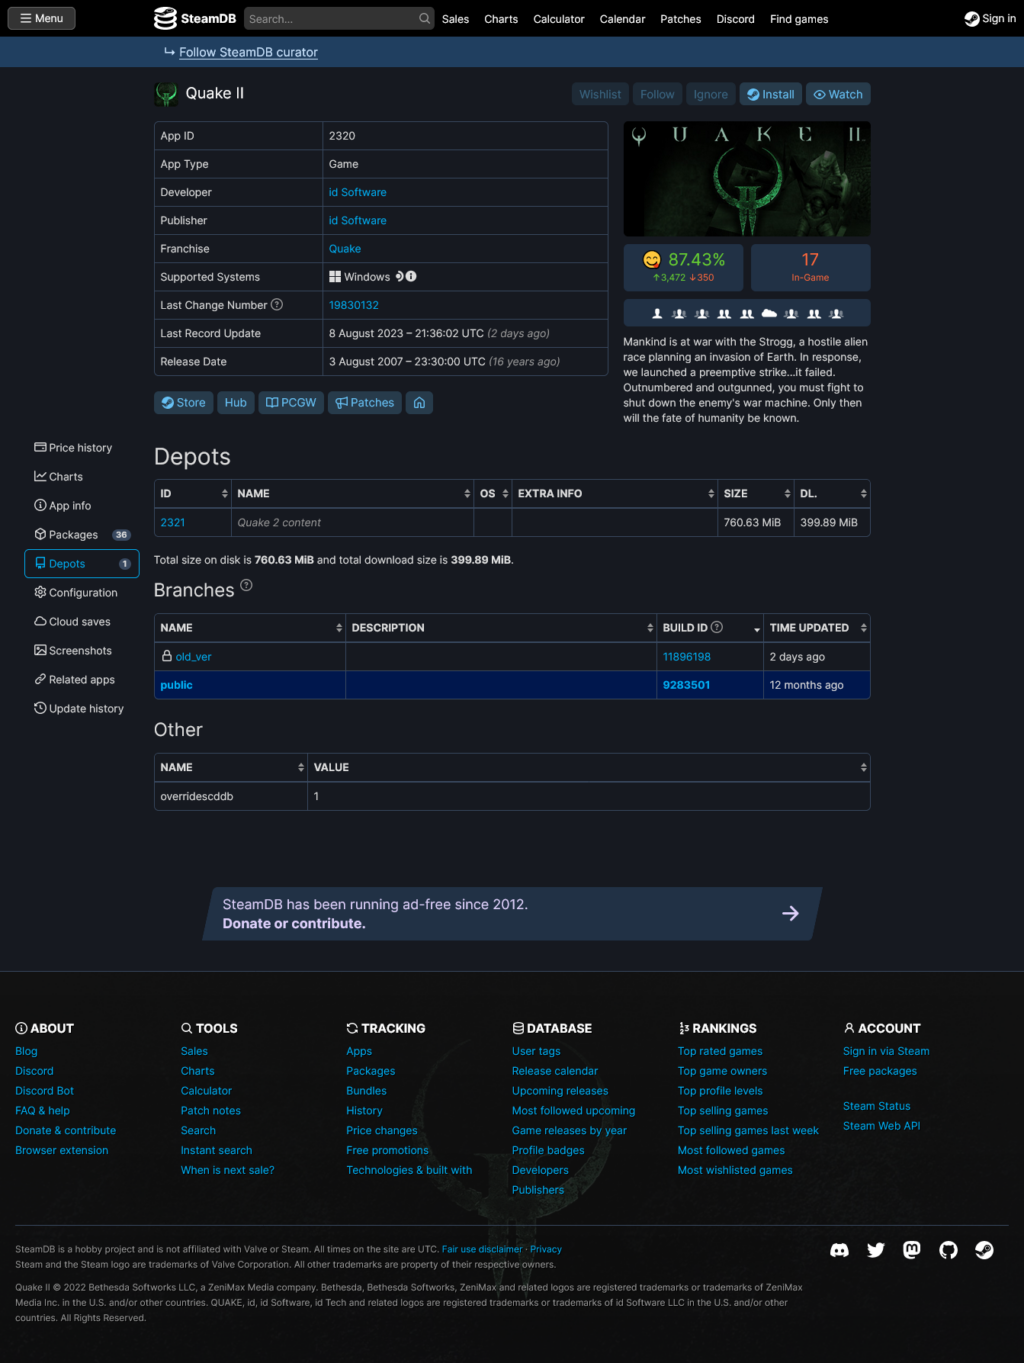Image resolution: width=1024 pixels, height=1363 pixels.
Task: Open the Charts nav item in header
Action: (501, 19)
